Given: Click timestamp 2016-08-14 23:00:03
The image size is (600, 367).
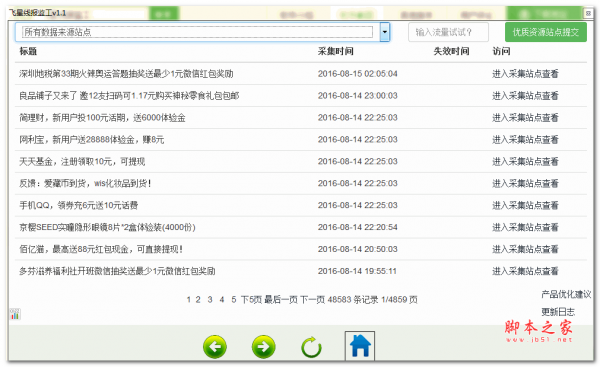Looking at the screenshot, I should (x=357, y=95).
